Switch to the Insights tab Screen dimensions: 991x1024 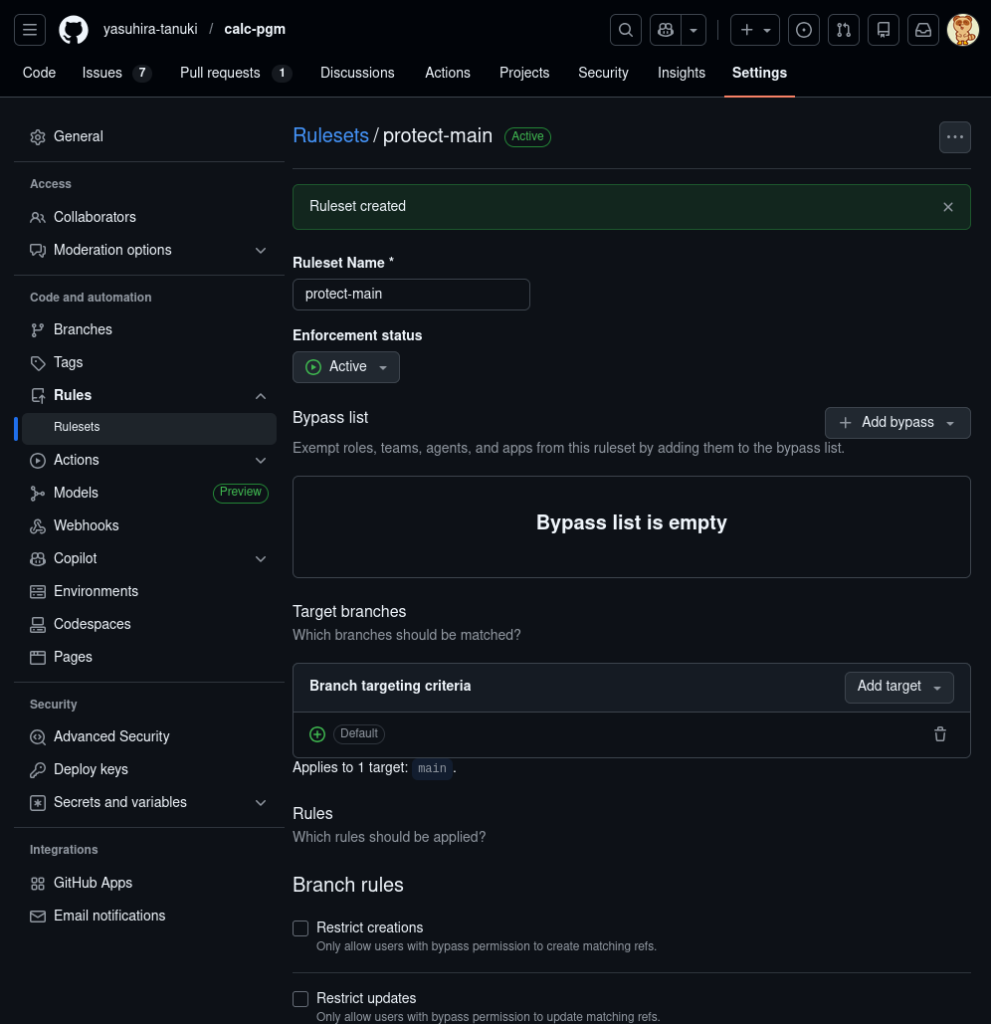[x=681, y=73]
